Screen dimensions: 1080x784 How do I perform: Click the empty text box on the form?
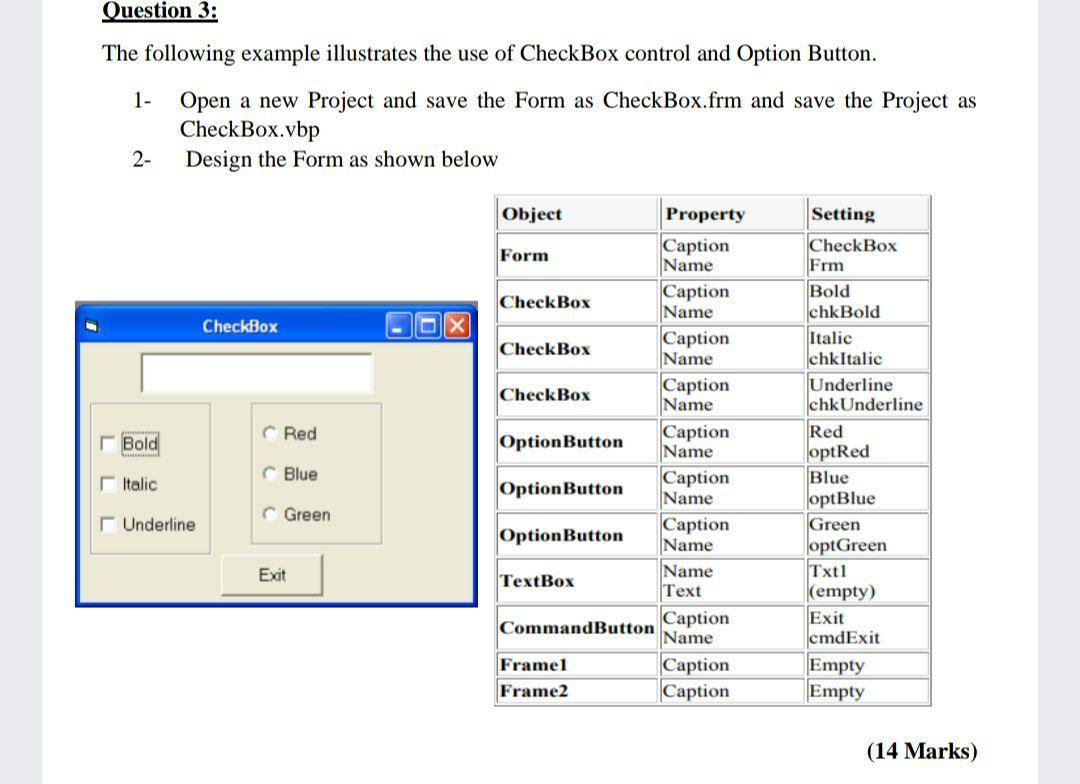tap(257, 372)
